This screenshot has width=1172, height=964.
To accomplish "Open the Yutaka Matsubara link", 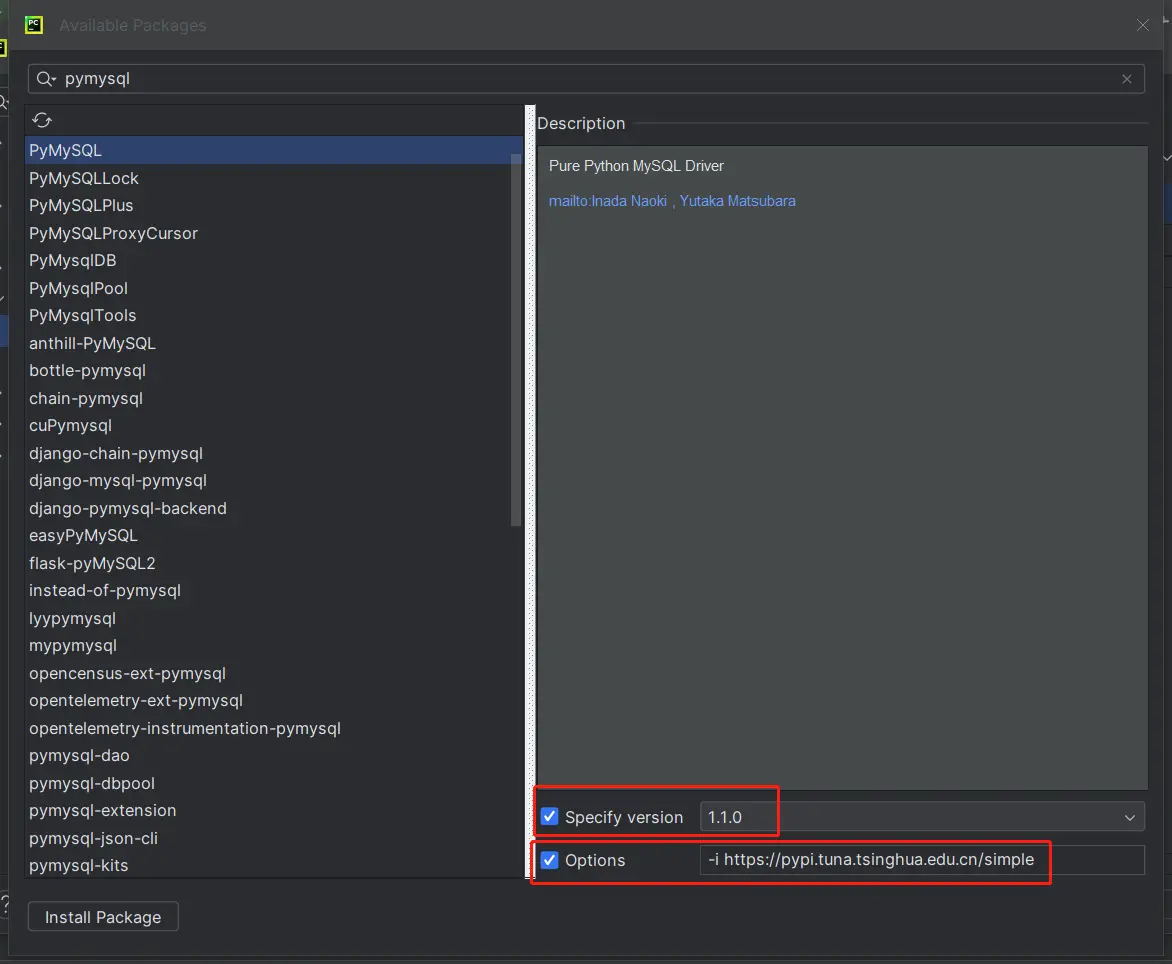I will coord(738,201).
